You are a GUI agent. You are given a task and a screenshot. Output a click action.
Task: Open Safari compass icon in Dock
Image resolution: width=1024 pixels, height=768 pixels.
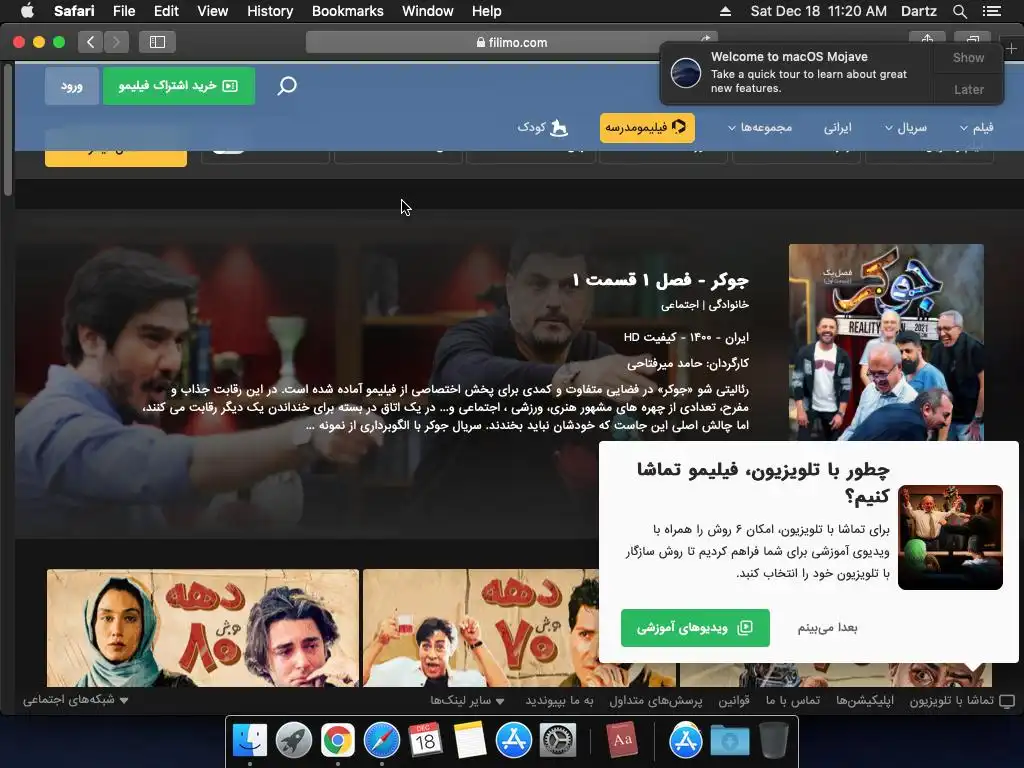click(381, 740)
